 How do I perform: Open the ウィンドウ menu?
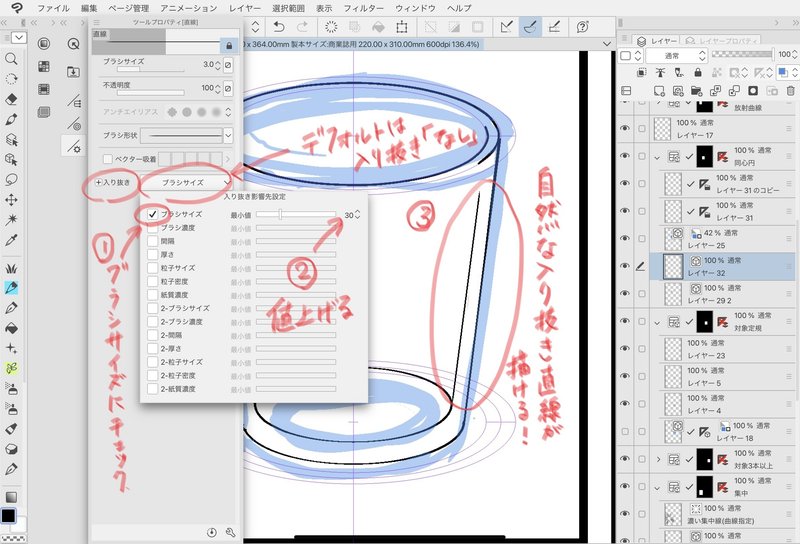click(415, 8)
